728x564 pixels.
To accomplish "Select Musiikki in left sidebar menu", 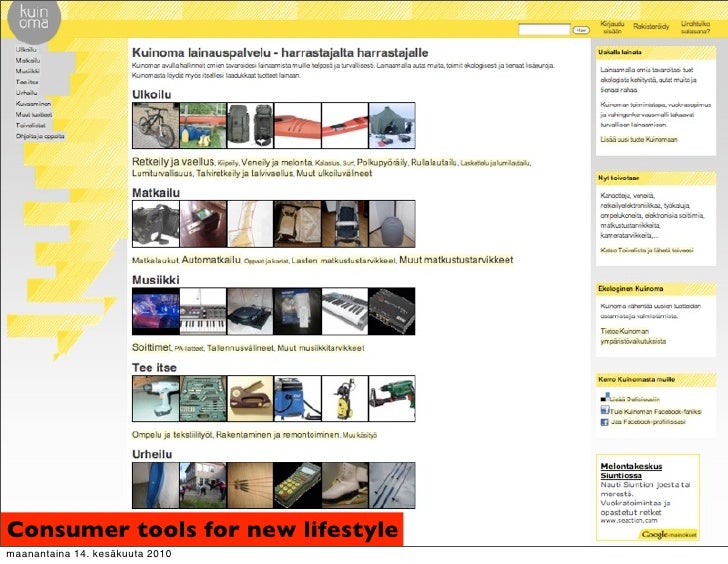I will (x=27, y=71).
